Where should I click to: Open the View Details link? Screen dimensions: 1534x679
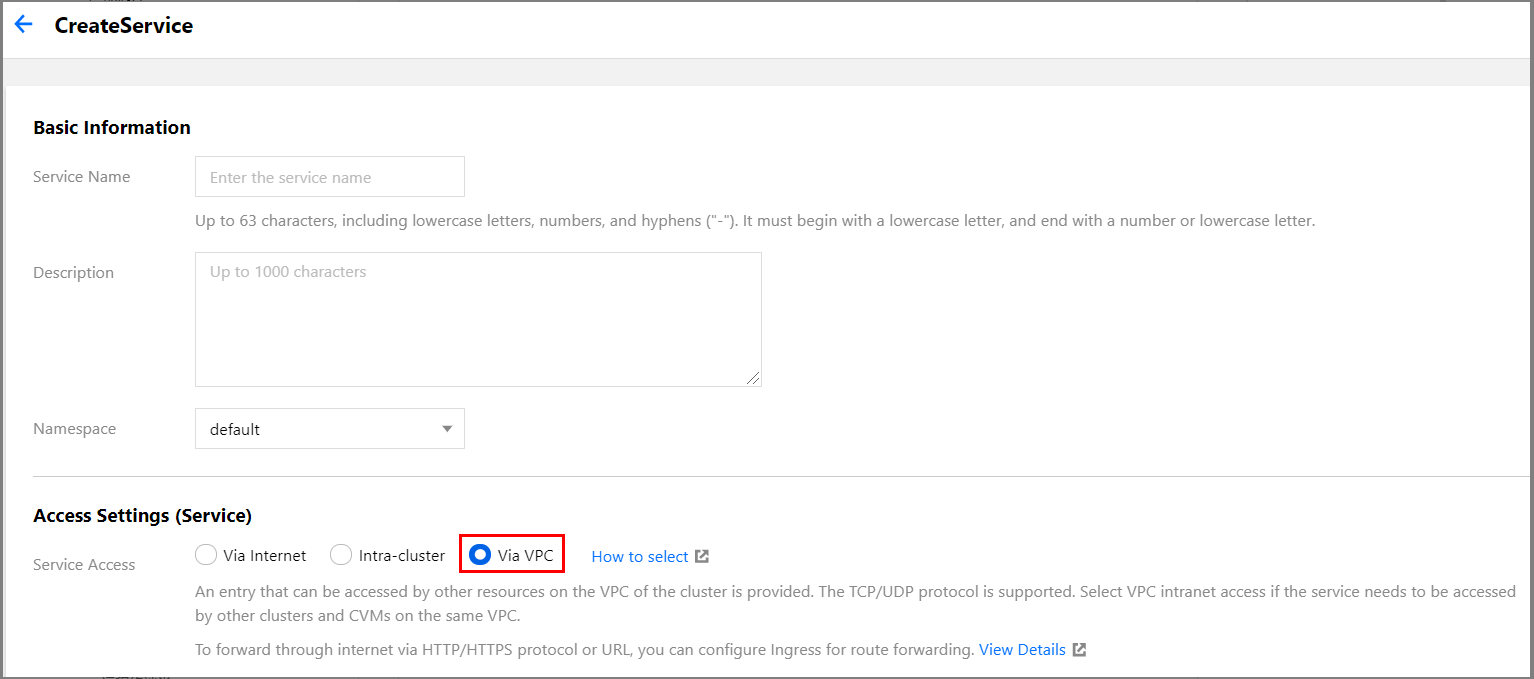tap(1022, 650)
